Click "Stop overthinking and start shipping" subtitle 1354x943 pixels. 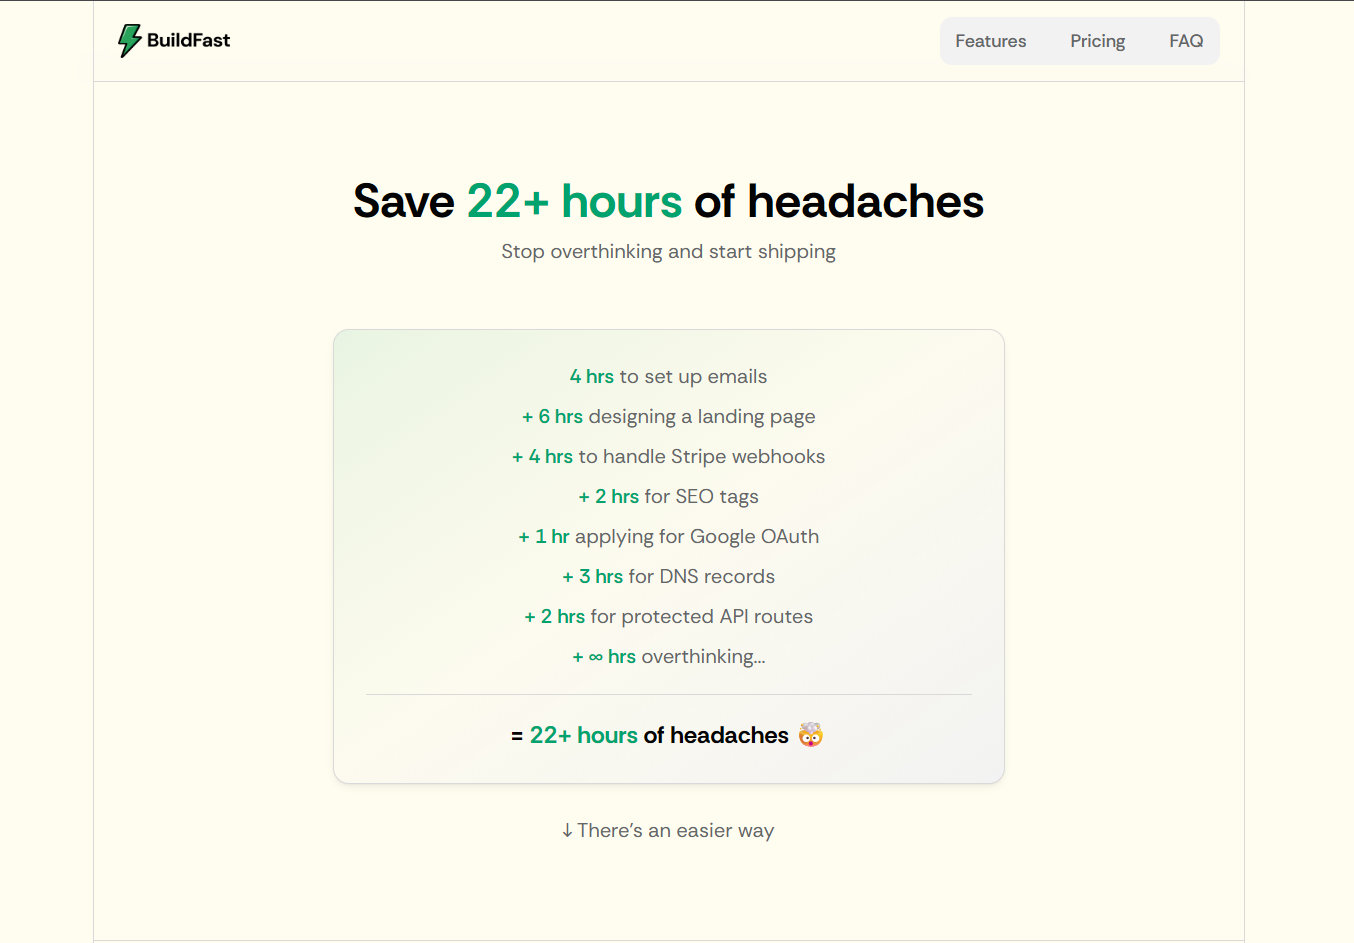668,252
